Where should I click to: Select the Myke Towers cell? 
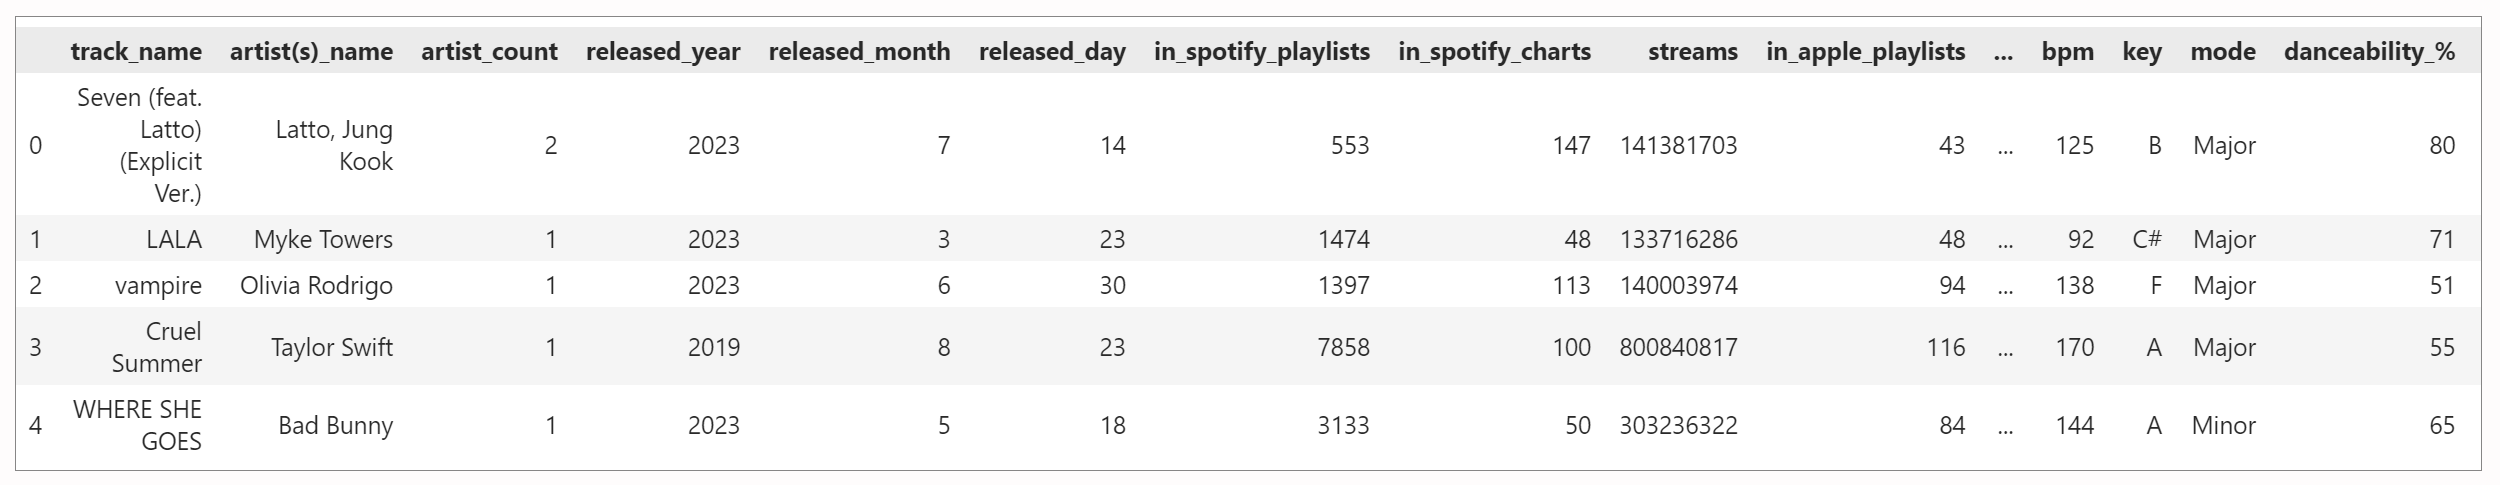coord(323,240)
